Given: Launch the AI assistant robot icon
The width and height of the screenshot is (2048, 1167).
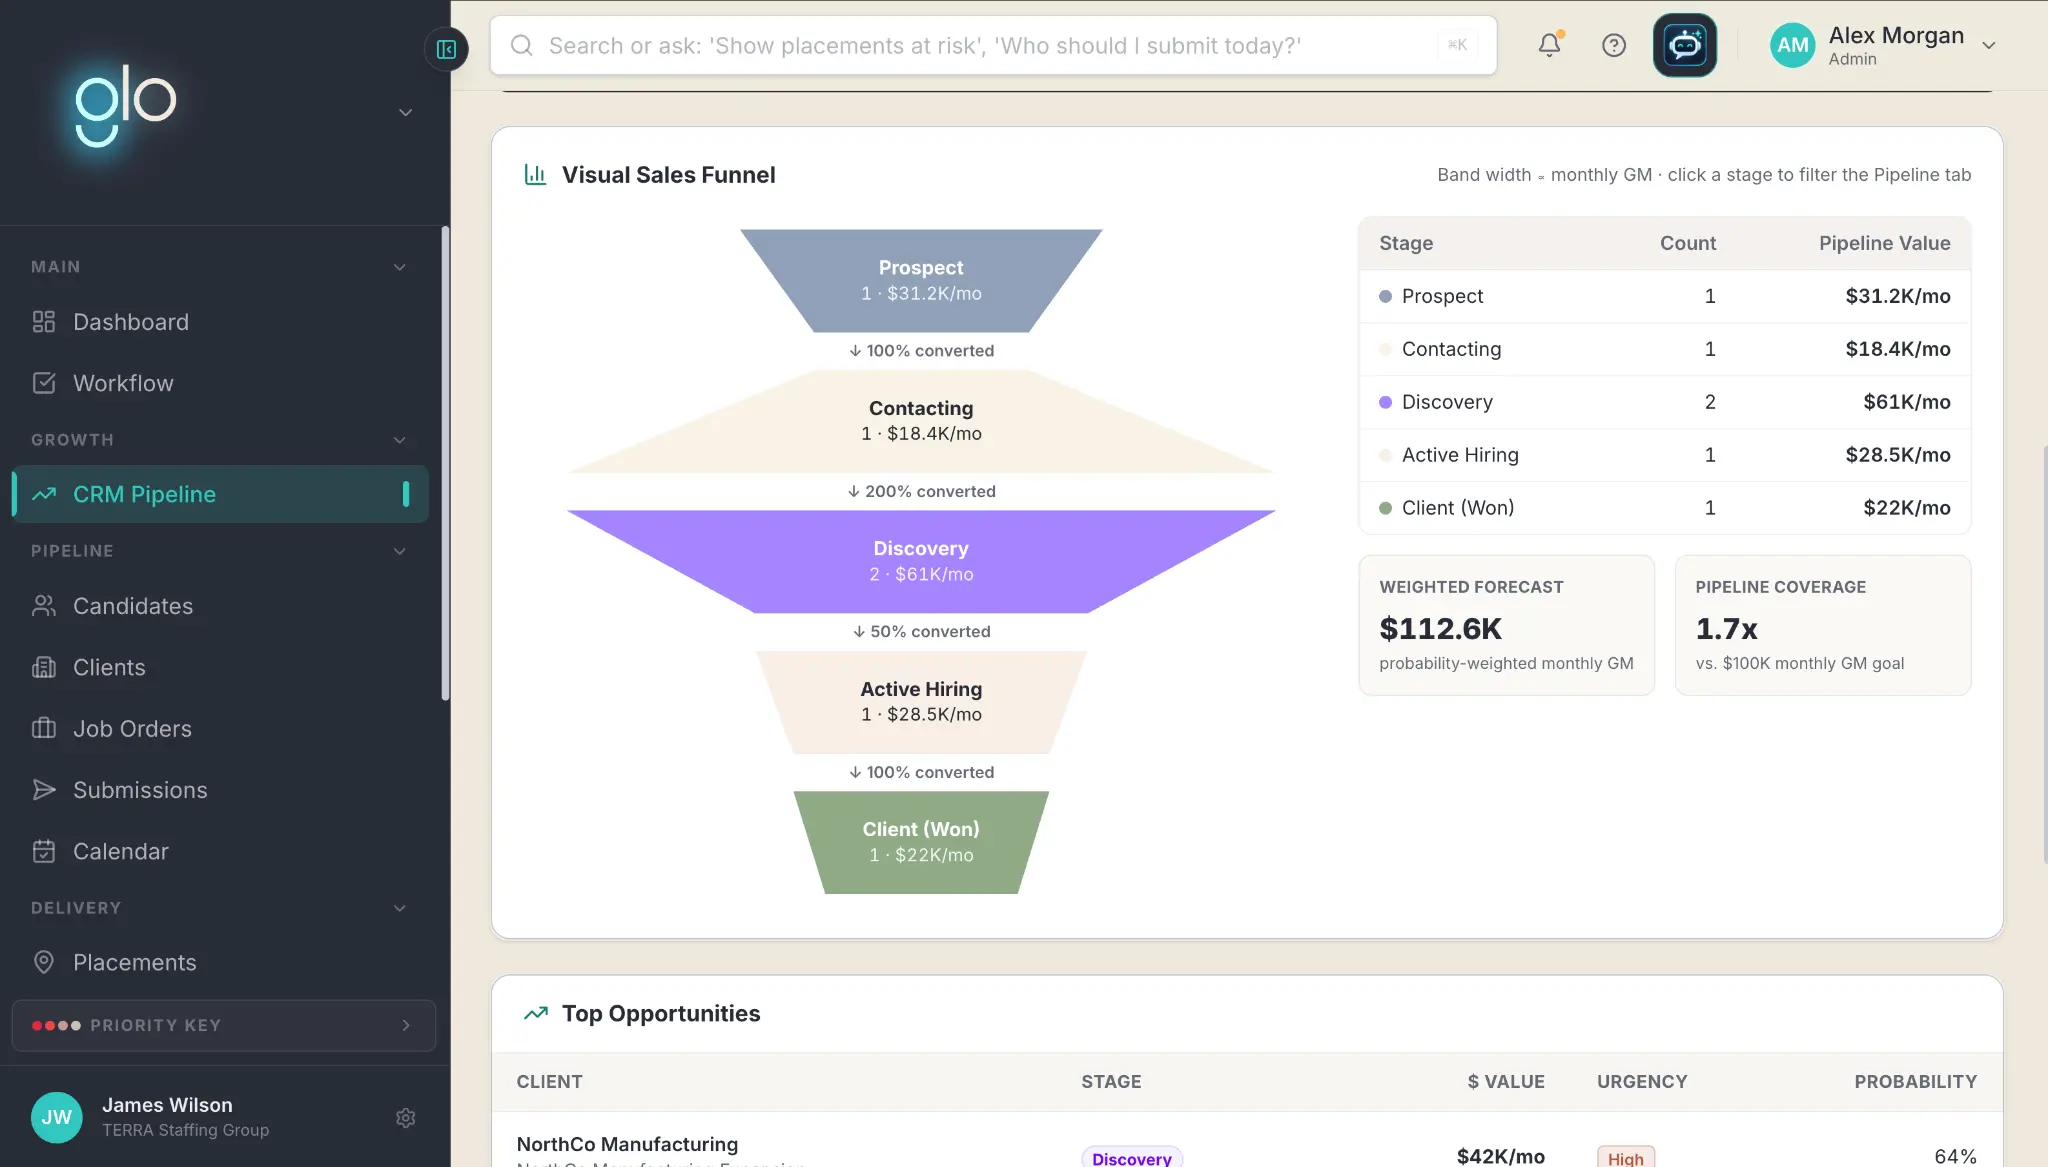Looking at the screenshot, I should [x=1684, y=45].
